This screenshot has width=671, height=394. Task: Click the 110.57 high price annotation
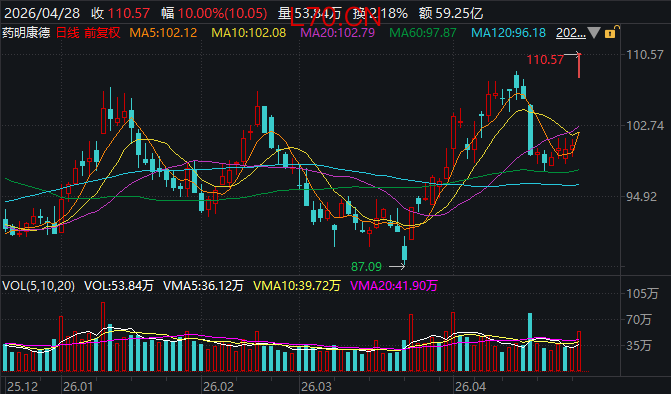coord(545,59)
